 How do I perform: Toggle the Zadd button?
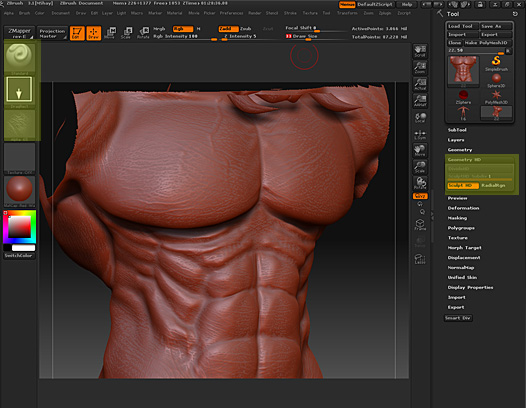click(228, 29)
